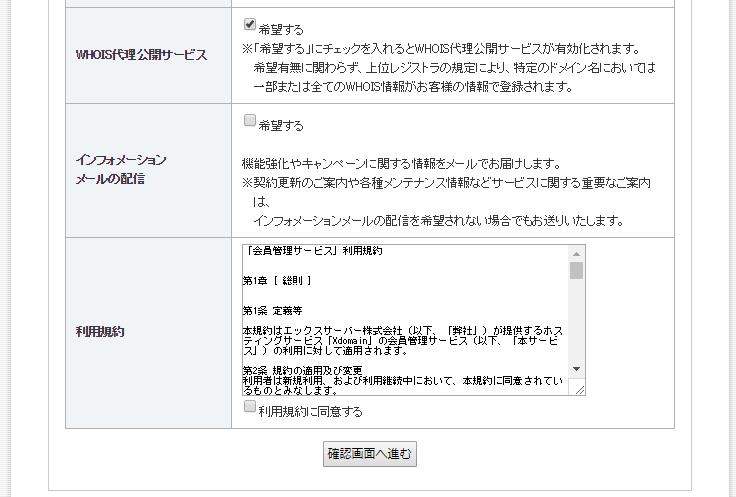Select the 利用規約 row heading
Screen dimensions: 736x497
[x=98, y=331]
